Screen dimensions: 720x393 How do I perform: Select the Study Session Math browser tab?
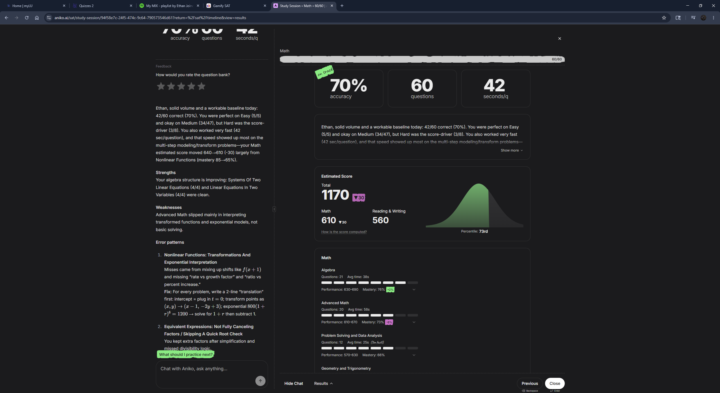303,6
